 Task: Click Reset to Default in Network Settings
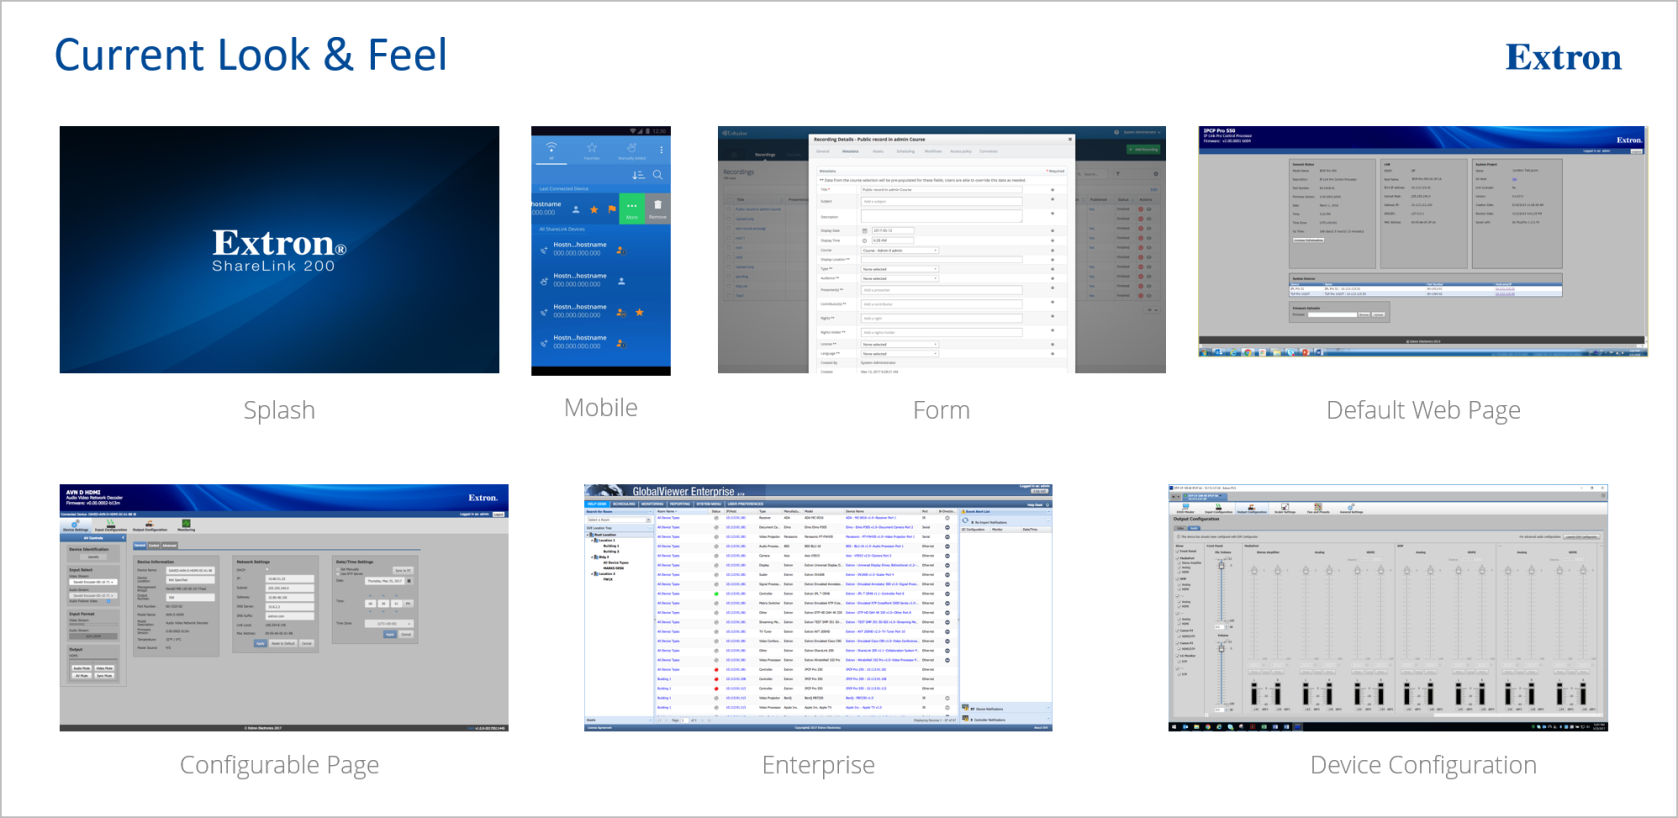[283, 643]
